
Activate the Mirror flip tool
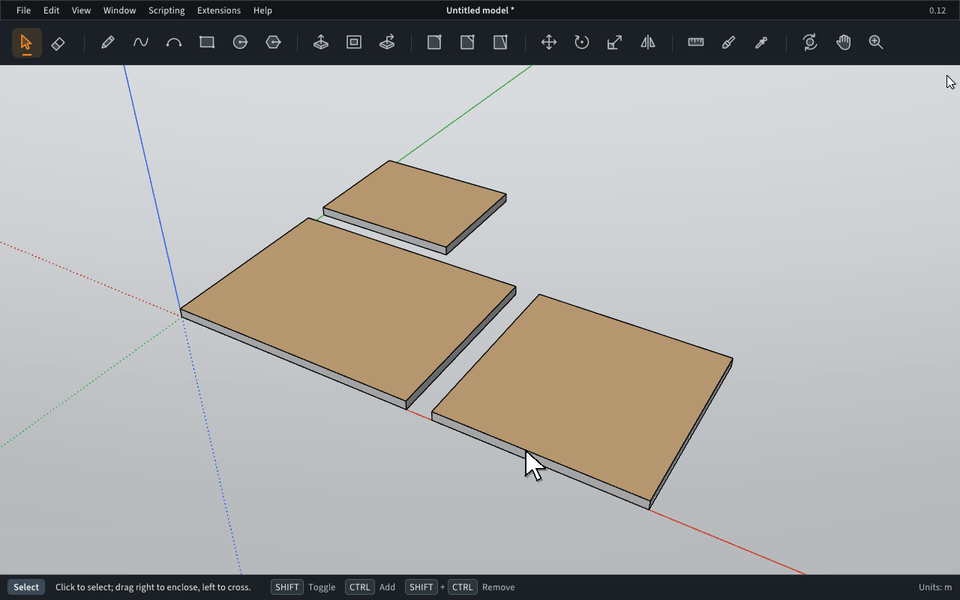(648, 42)
